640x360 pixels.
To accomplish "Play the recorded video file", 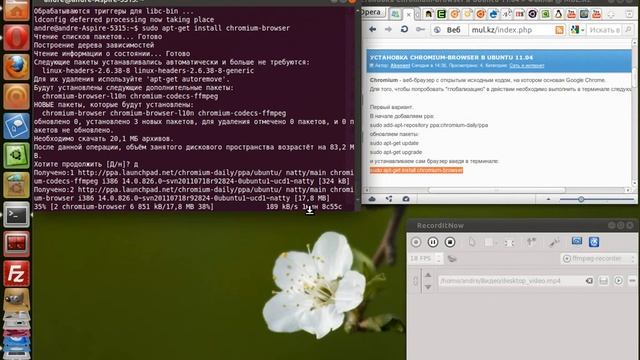I will click(x=618, y=281).
